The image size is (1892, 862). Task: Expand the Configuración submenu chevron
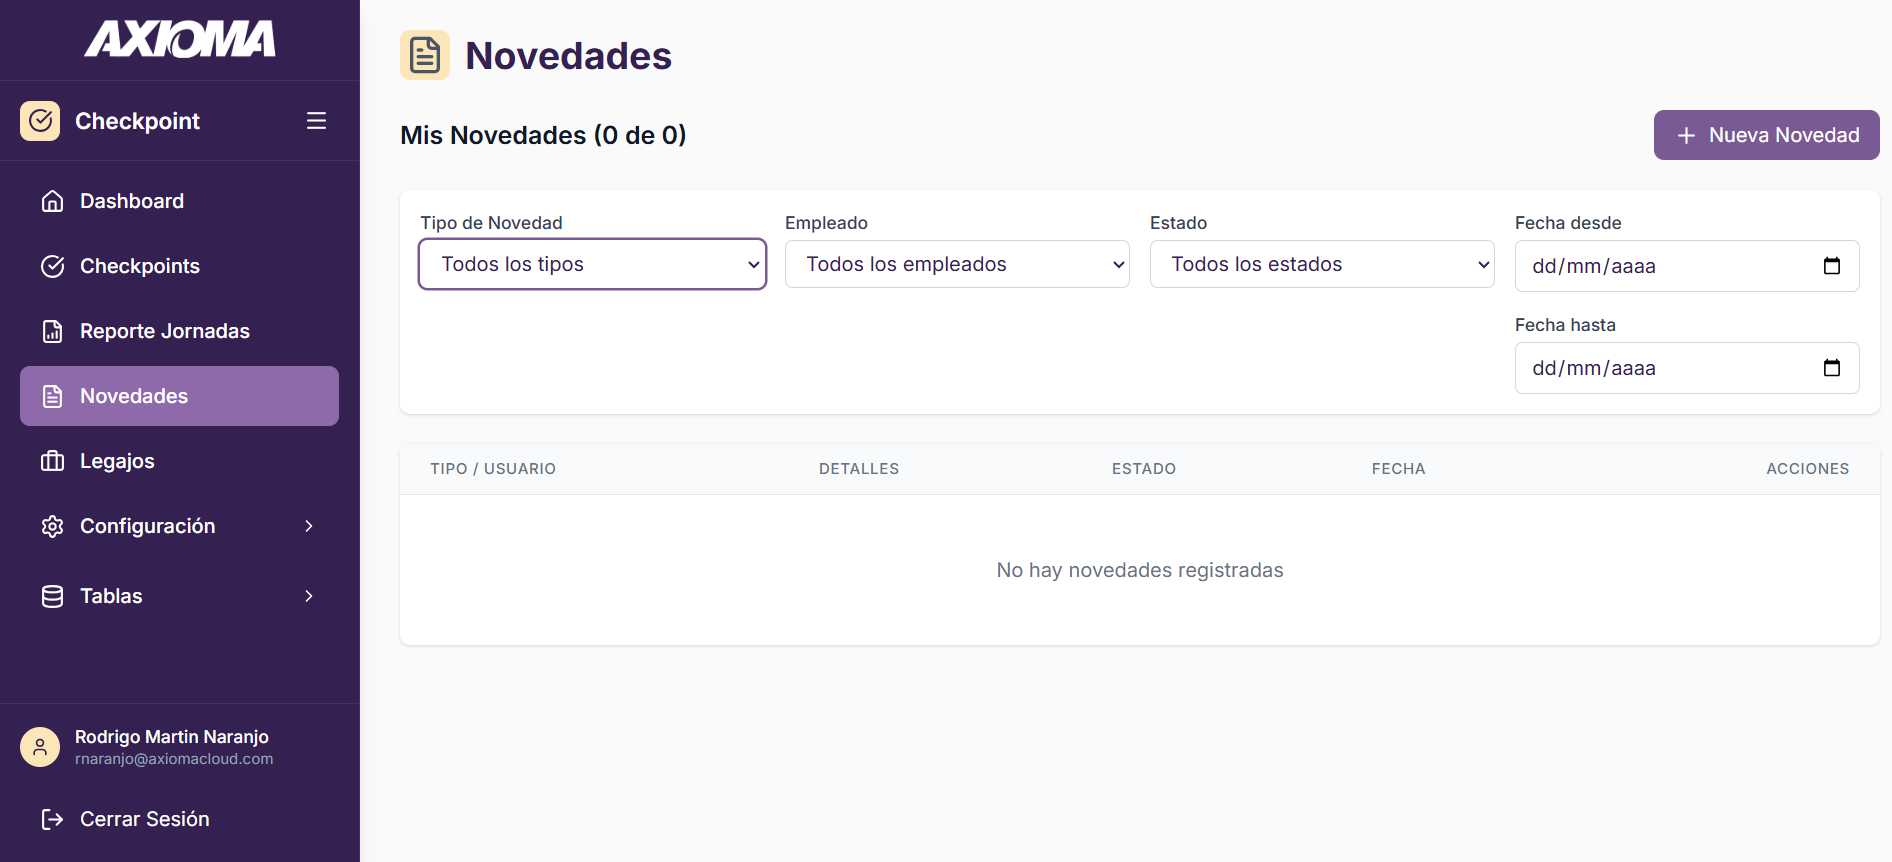(308, 526)
